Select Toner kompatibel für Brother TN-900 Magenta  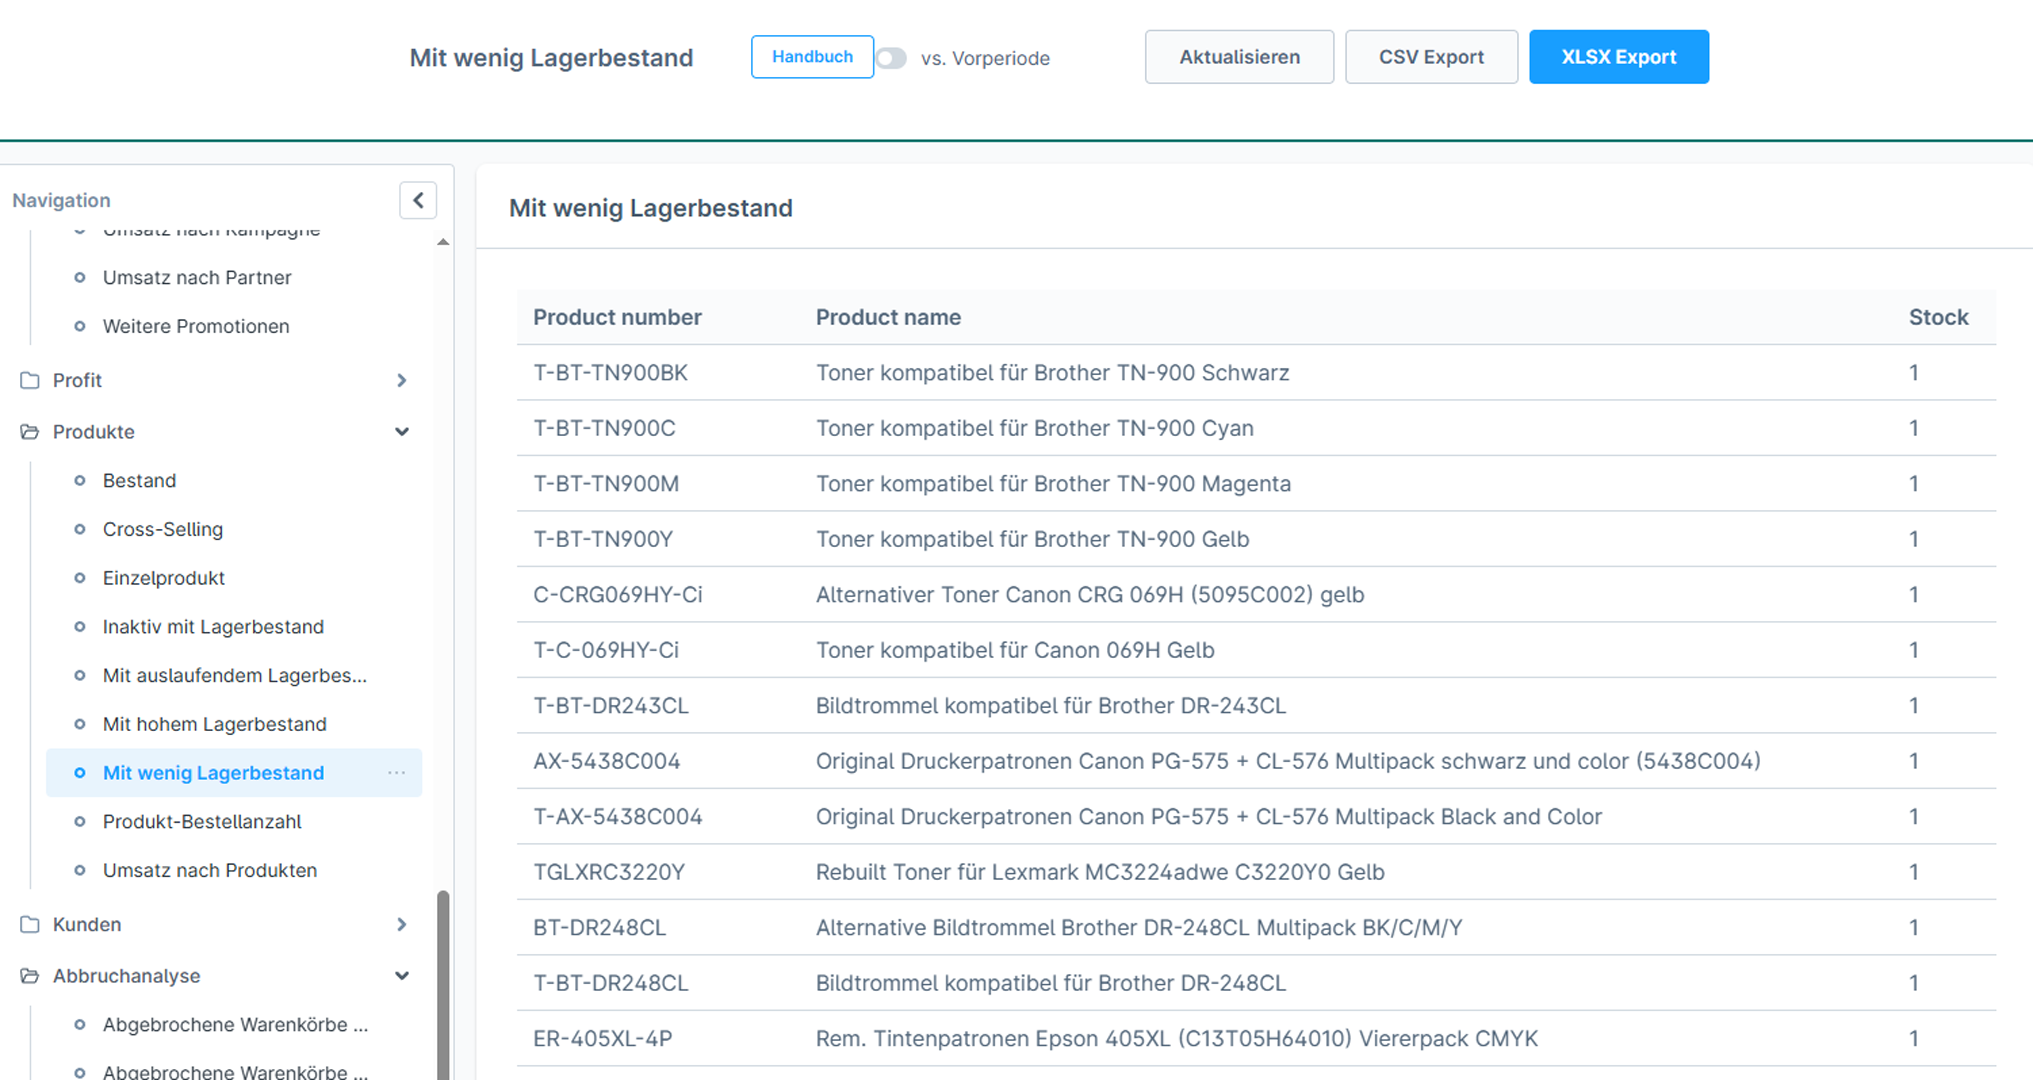(x=1053, y=484)
